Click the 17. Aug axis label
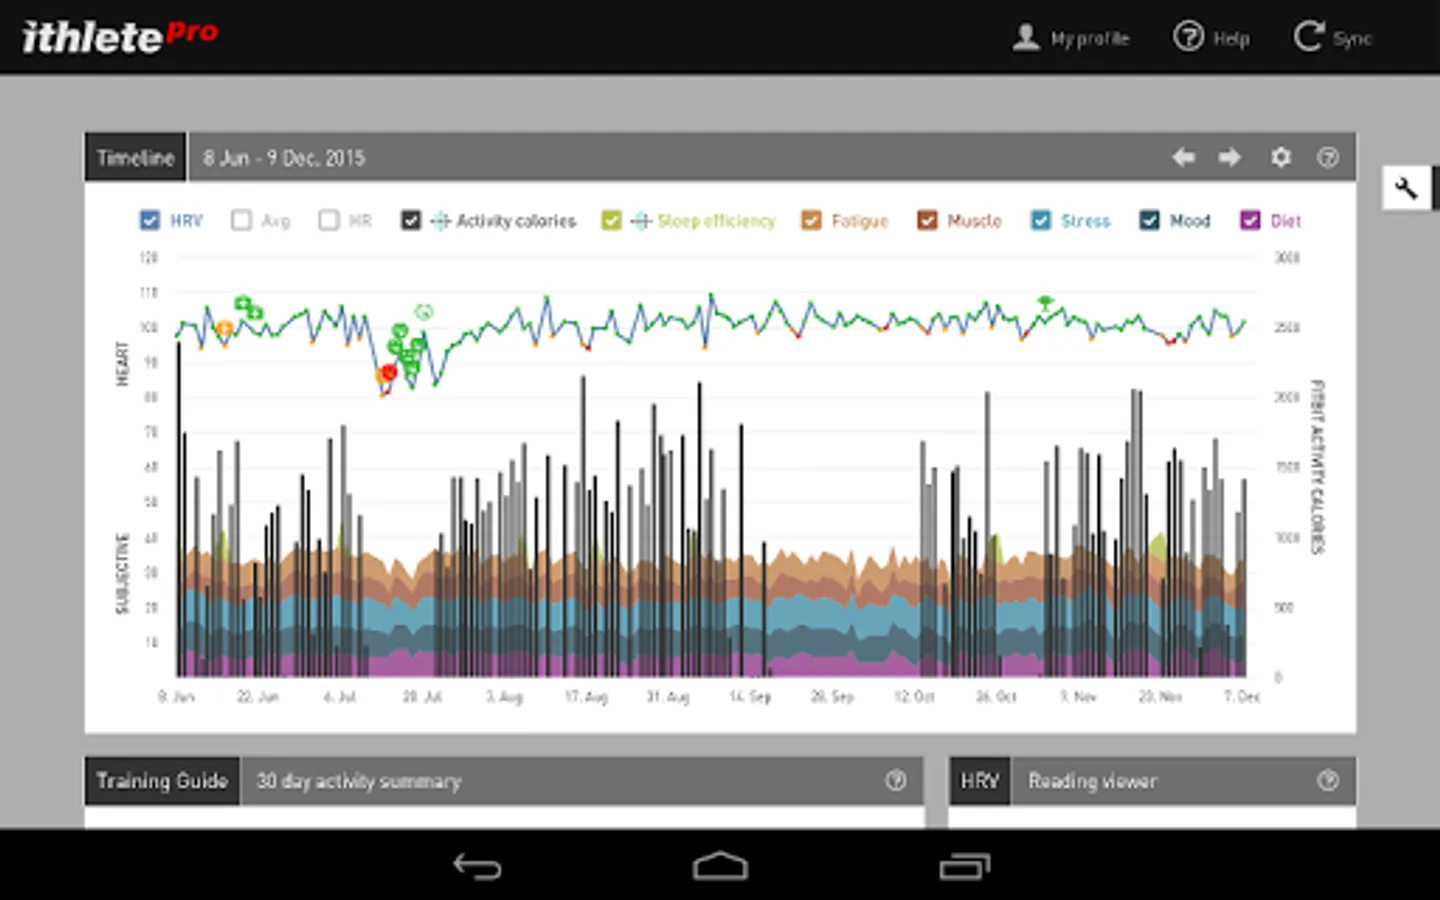The height and width of the screenshot is (900, 1440). [x=586, y=696]
